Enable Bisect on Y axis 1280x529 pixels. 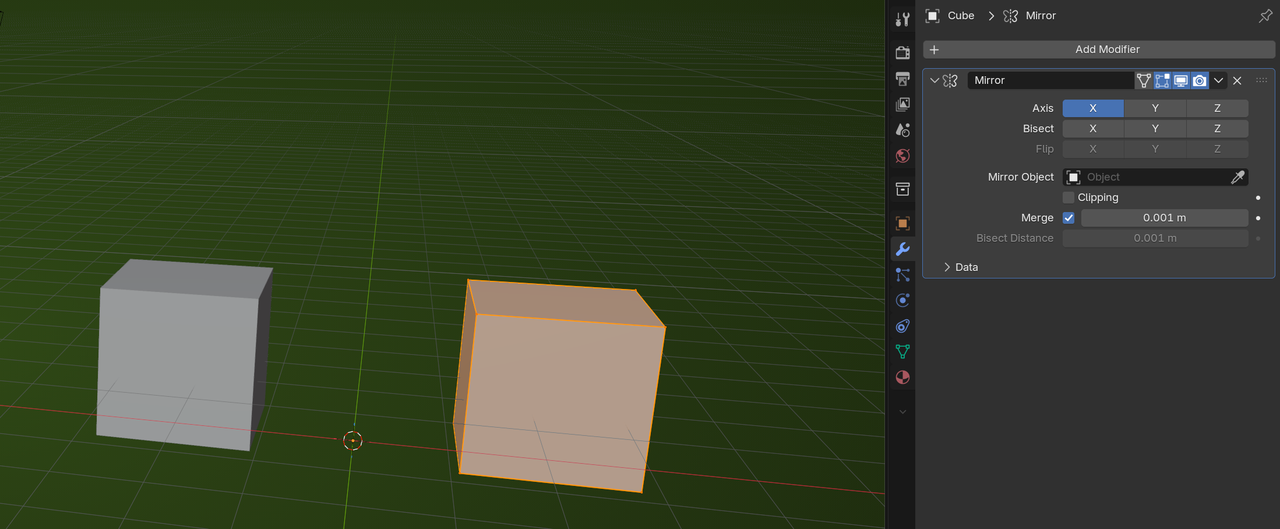pyautogui.click(x=1155, y=128)
